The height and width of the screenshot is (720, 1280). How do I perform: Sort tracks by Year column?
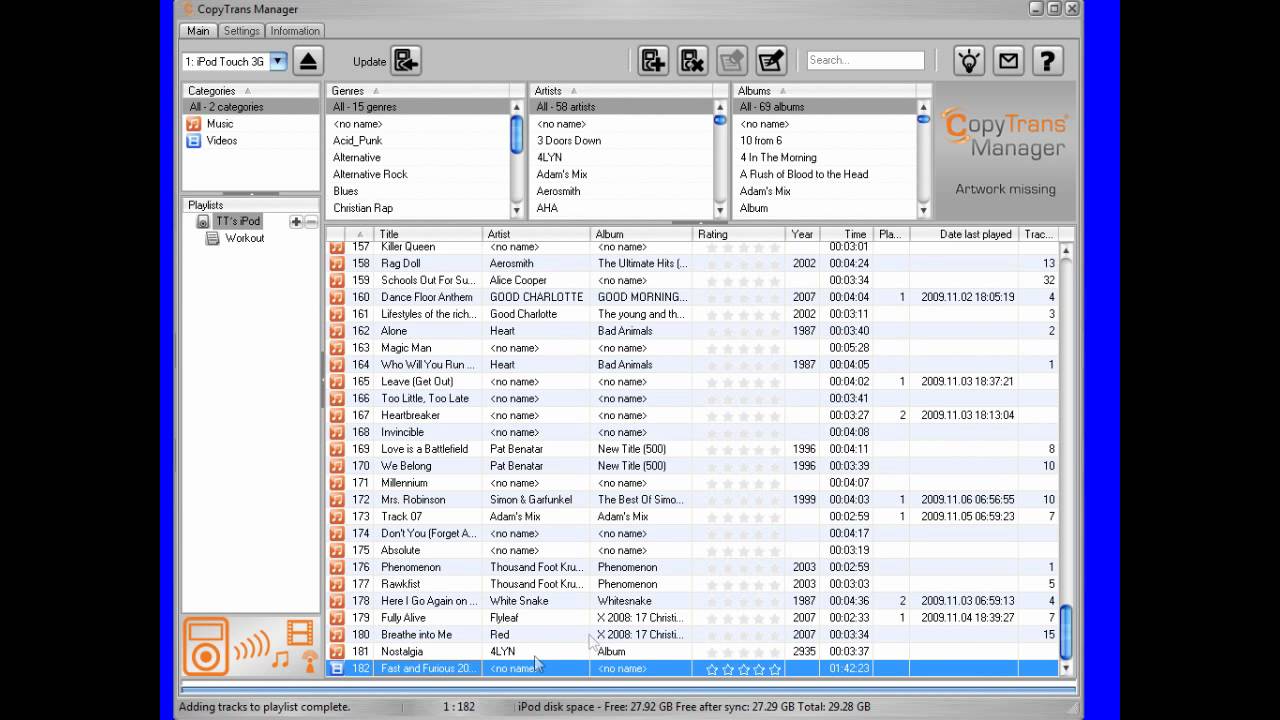click(802, 234)
